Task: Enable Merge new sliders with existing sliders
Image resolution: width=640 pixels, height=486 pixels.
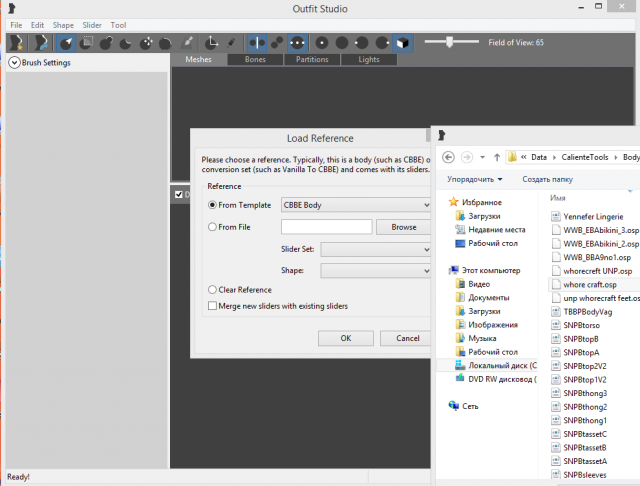Action: [212, 305]
